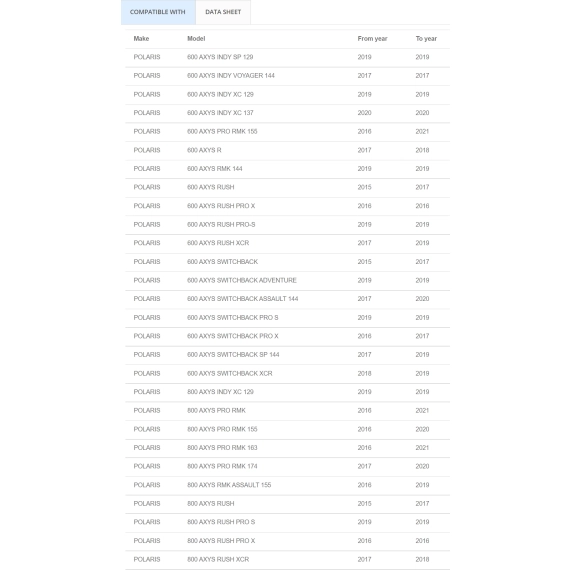This screenshot has width=570, height=570.
Task: Click the 600 AXYS SWITCHBACK ADVENTURE model
Action: coord(242,280)
